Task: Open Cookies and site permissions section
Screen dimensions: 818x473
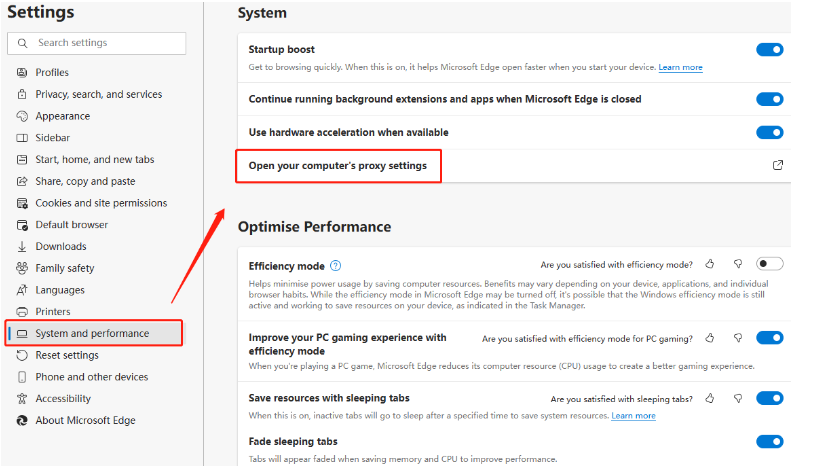Action: coord(101,203)
